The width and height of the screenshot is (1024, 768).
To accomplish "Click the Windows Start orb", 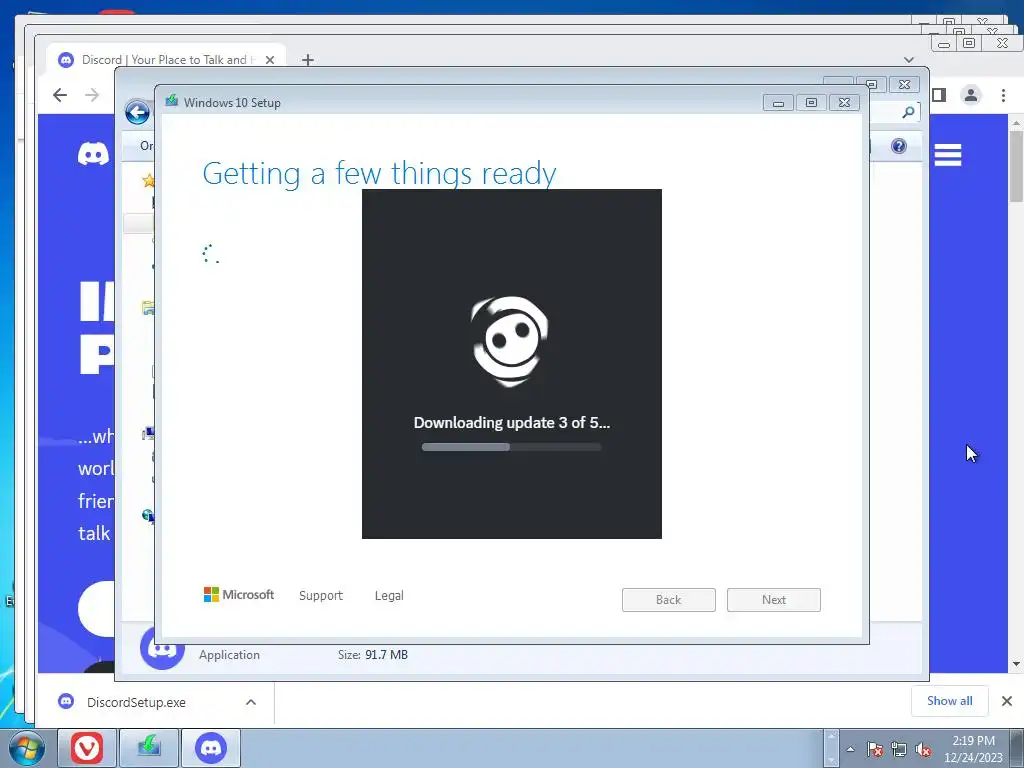I will pyautogui.click(x=26, y=748).
